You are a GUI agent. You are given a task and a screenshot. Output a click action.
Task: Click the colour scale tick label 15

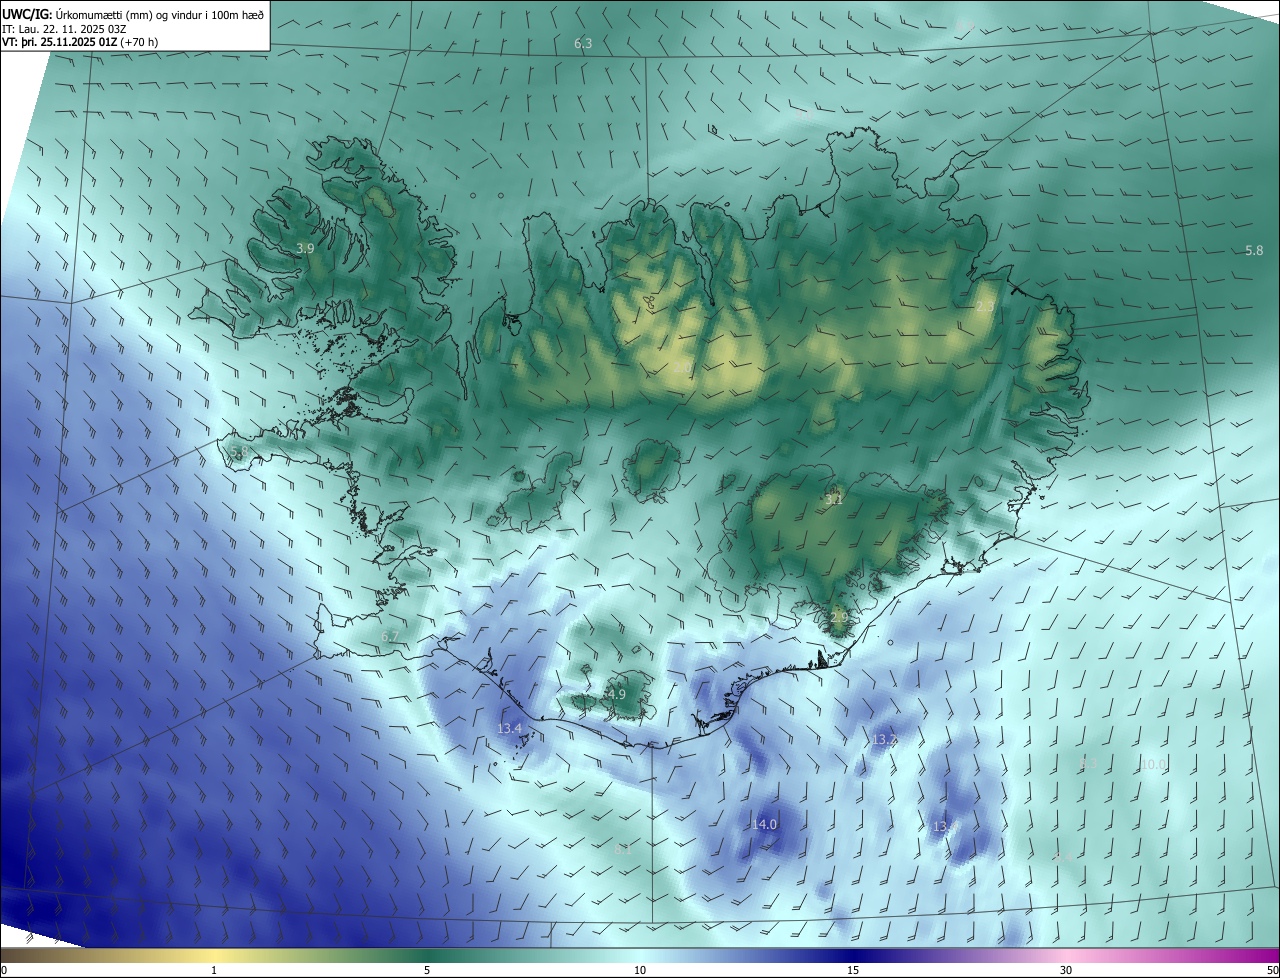coord(853,970)
